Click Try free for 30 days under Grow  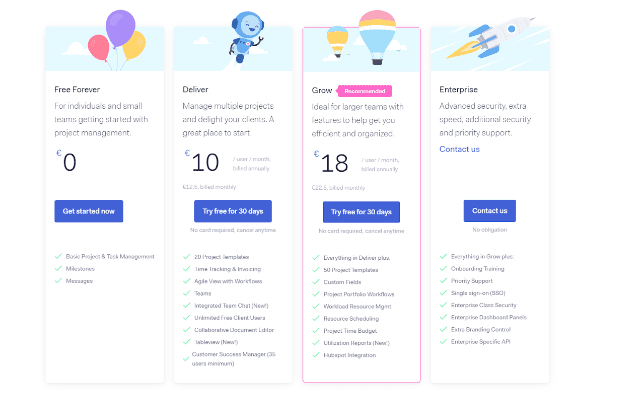coord(361,212)
